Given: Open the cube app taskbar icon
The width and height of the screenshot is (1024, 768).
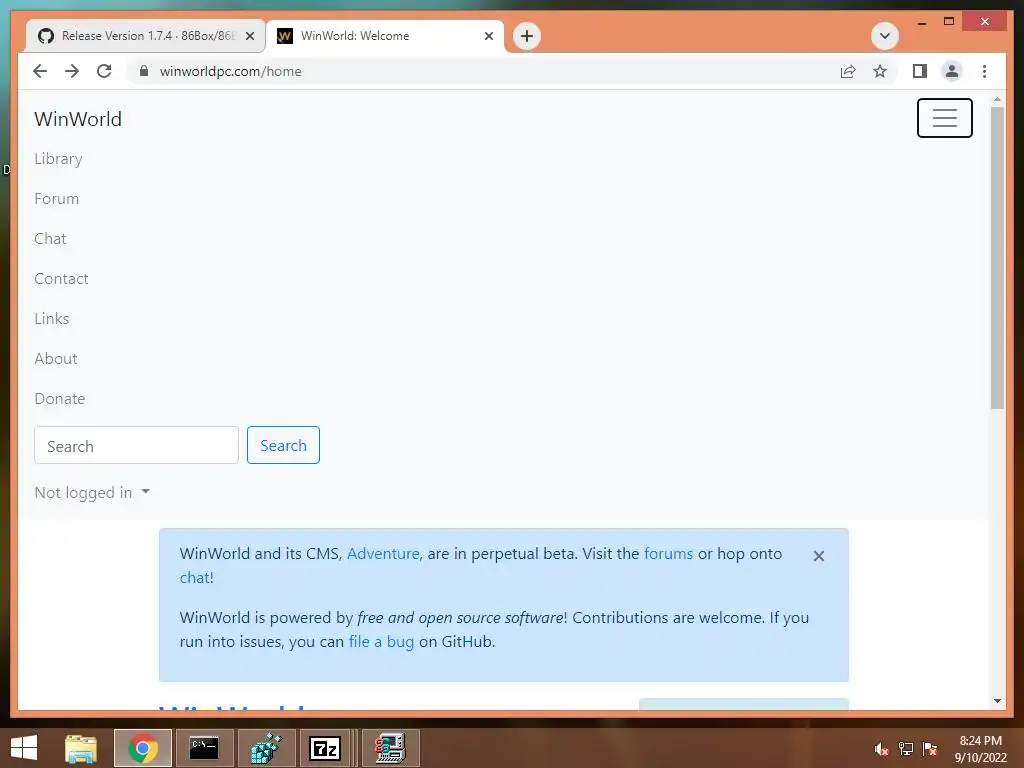Looking at the screenshot, I should click(266, 748).
